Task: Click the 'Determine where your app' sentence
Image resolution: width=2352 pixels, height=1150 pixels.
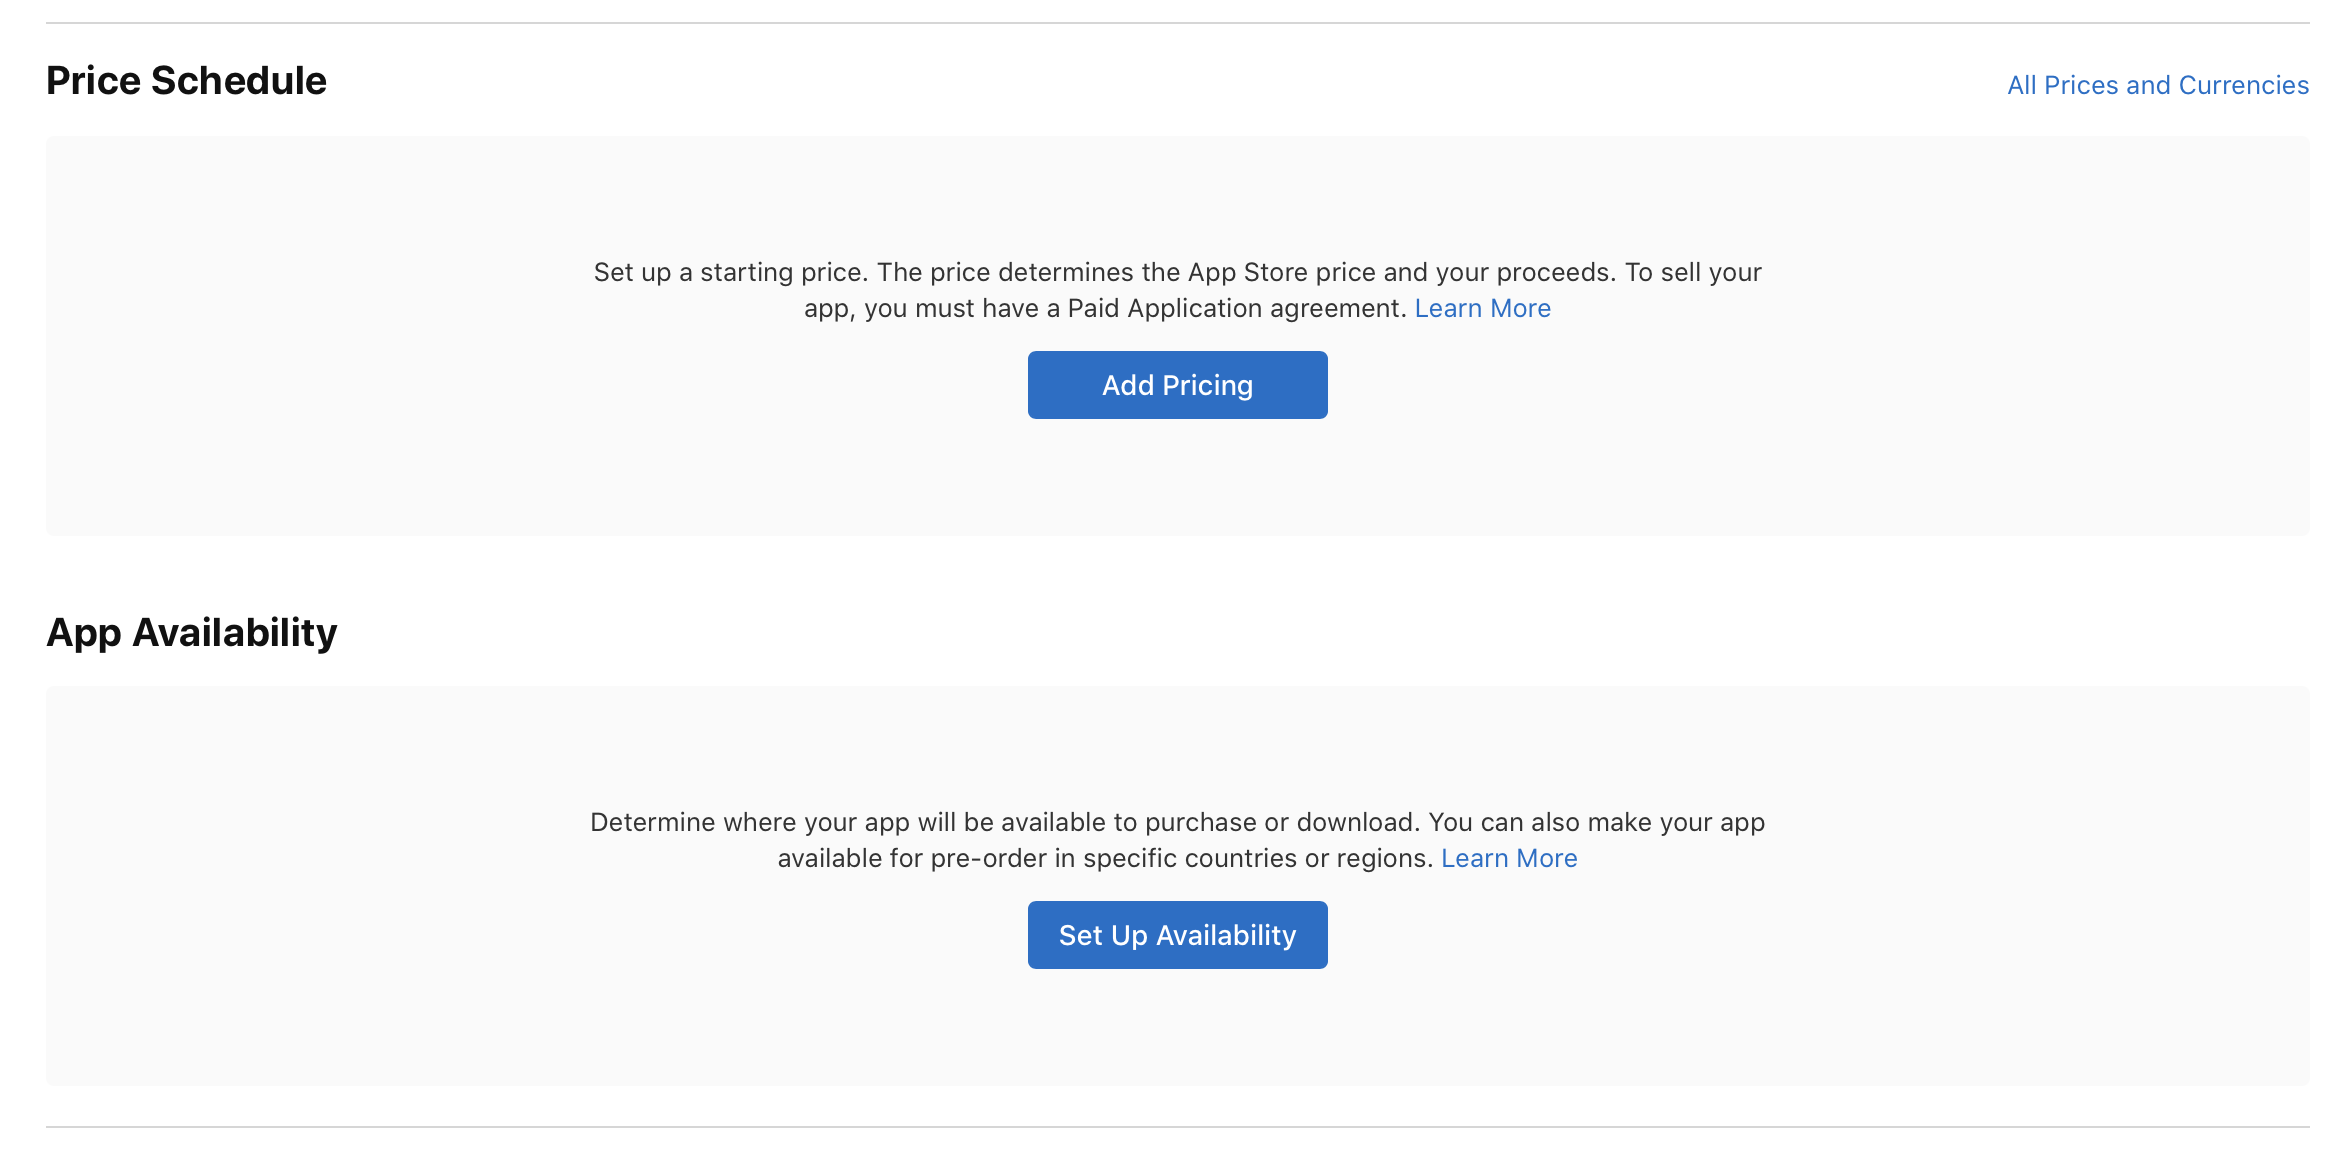Action: pos(750,822)
